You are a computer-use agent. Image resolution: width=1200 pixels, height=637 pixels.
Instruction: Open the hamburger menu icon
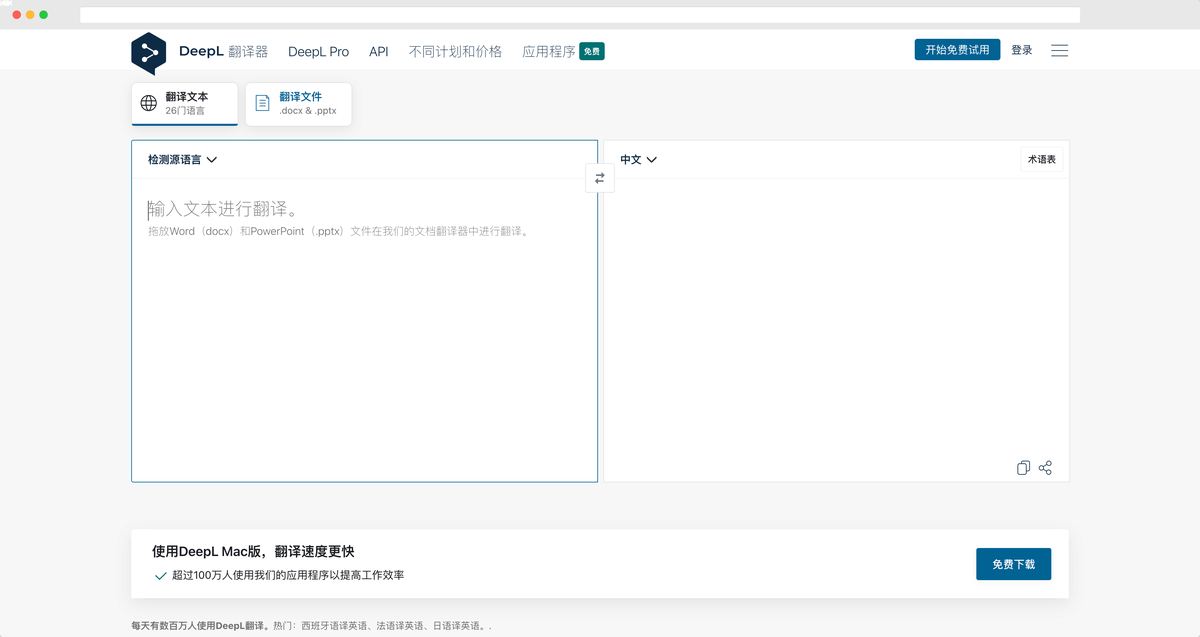click(x=1060, y=51)
